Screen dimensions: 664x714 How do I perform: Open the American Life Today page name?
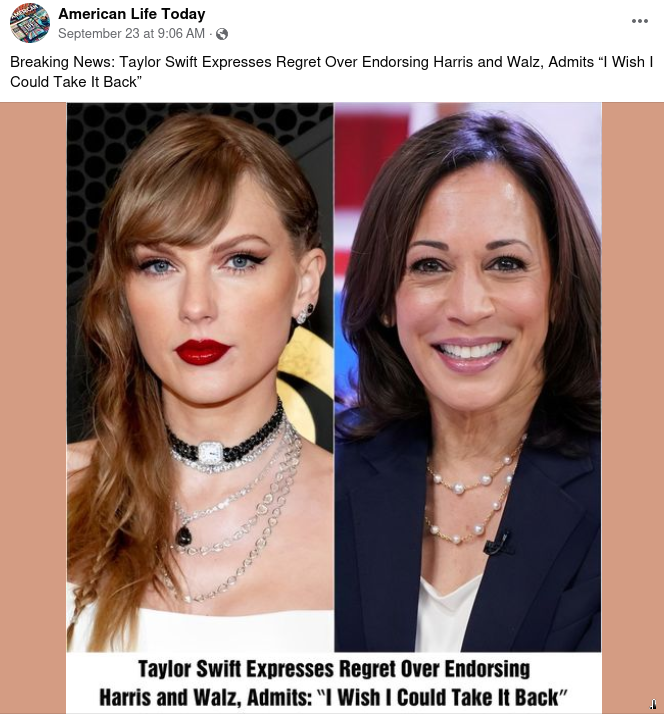pyautogui.click(x=131, y=14)
